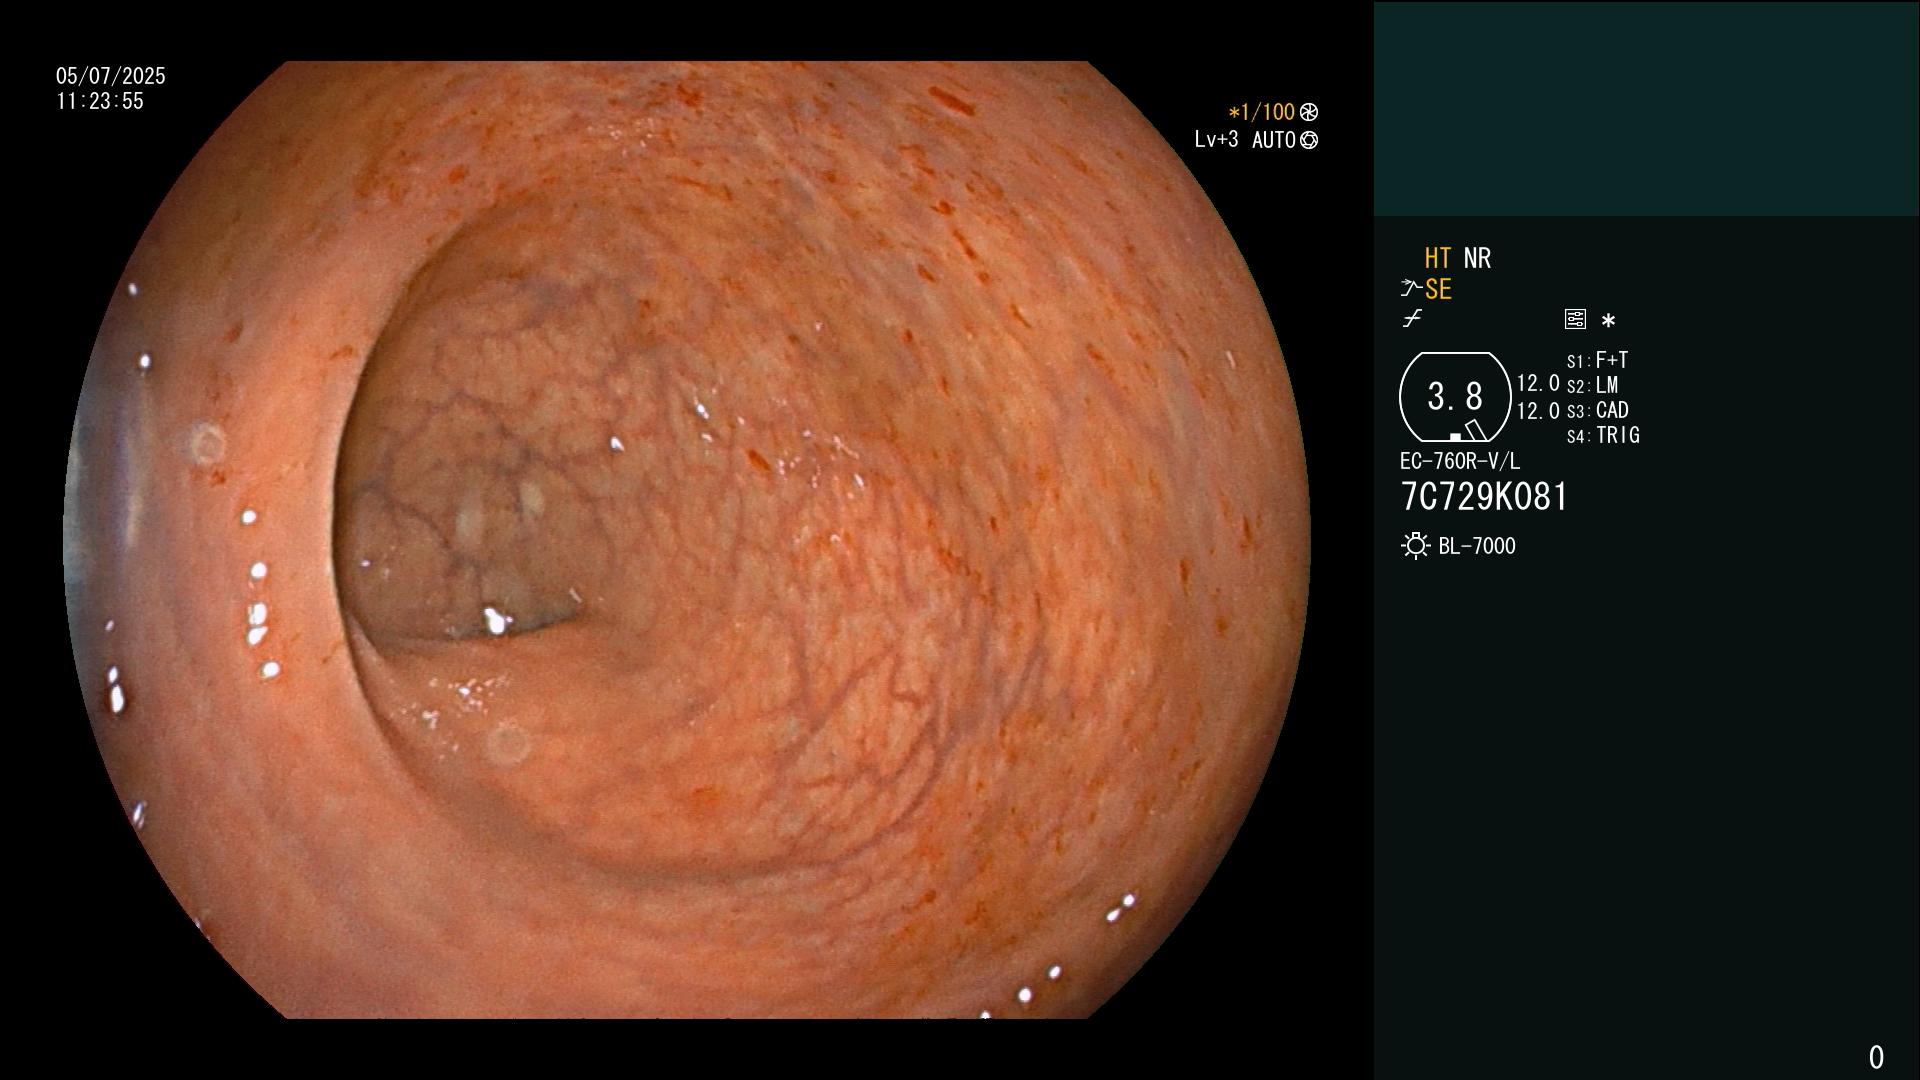Click the S2: LM switch assignment
1920x1080 pixels.
[1592, 385]
